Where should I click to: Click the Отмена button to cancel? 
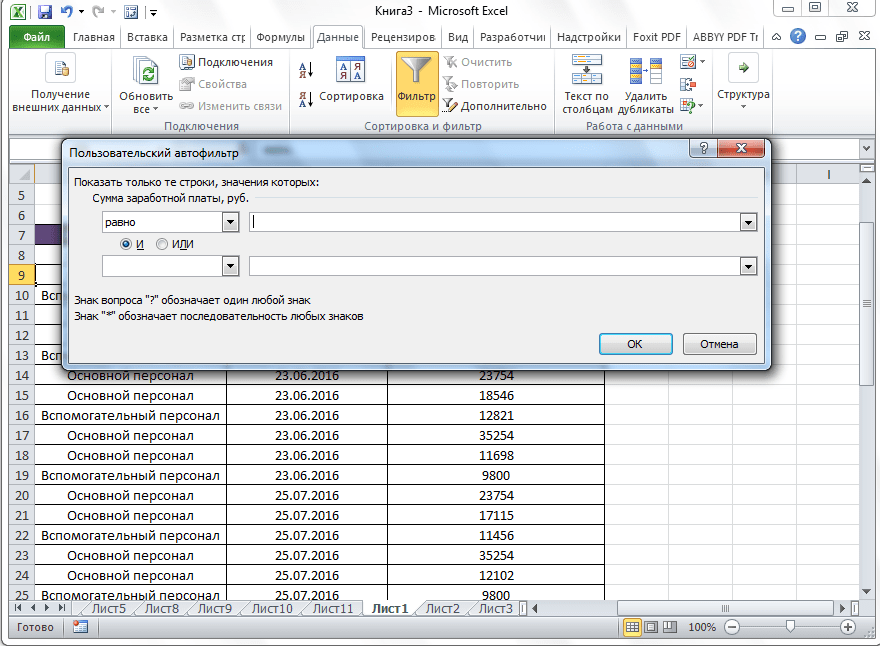[x=719, y=344]
